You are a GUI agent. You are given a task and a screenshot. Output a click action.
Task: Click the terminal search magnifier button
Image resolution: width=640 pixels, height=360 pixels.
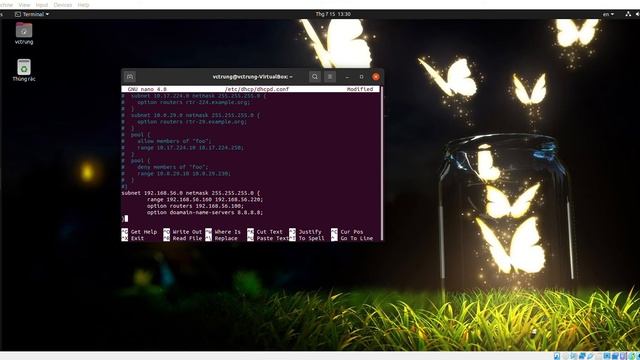[315, 77]
